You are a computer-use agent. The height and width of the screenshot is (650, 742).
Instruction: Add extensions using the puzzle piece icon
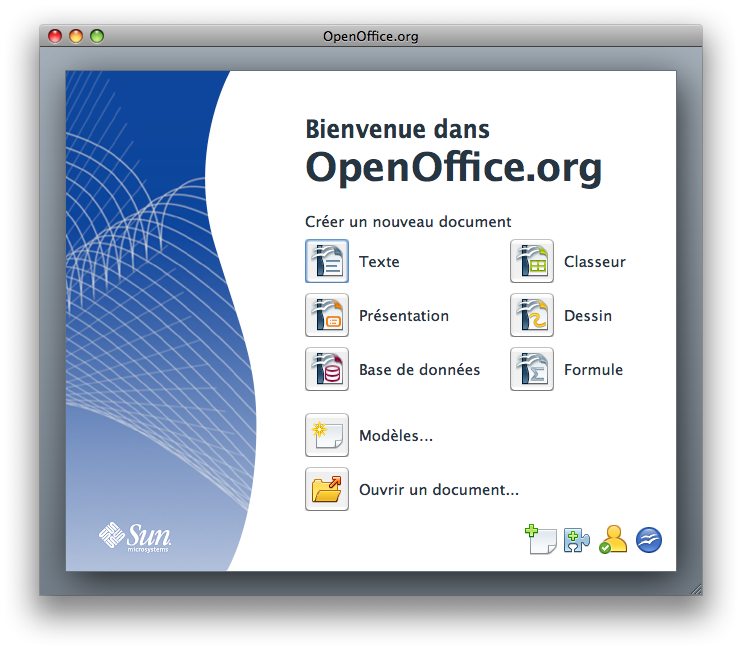click(x=577, y=540)
